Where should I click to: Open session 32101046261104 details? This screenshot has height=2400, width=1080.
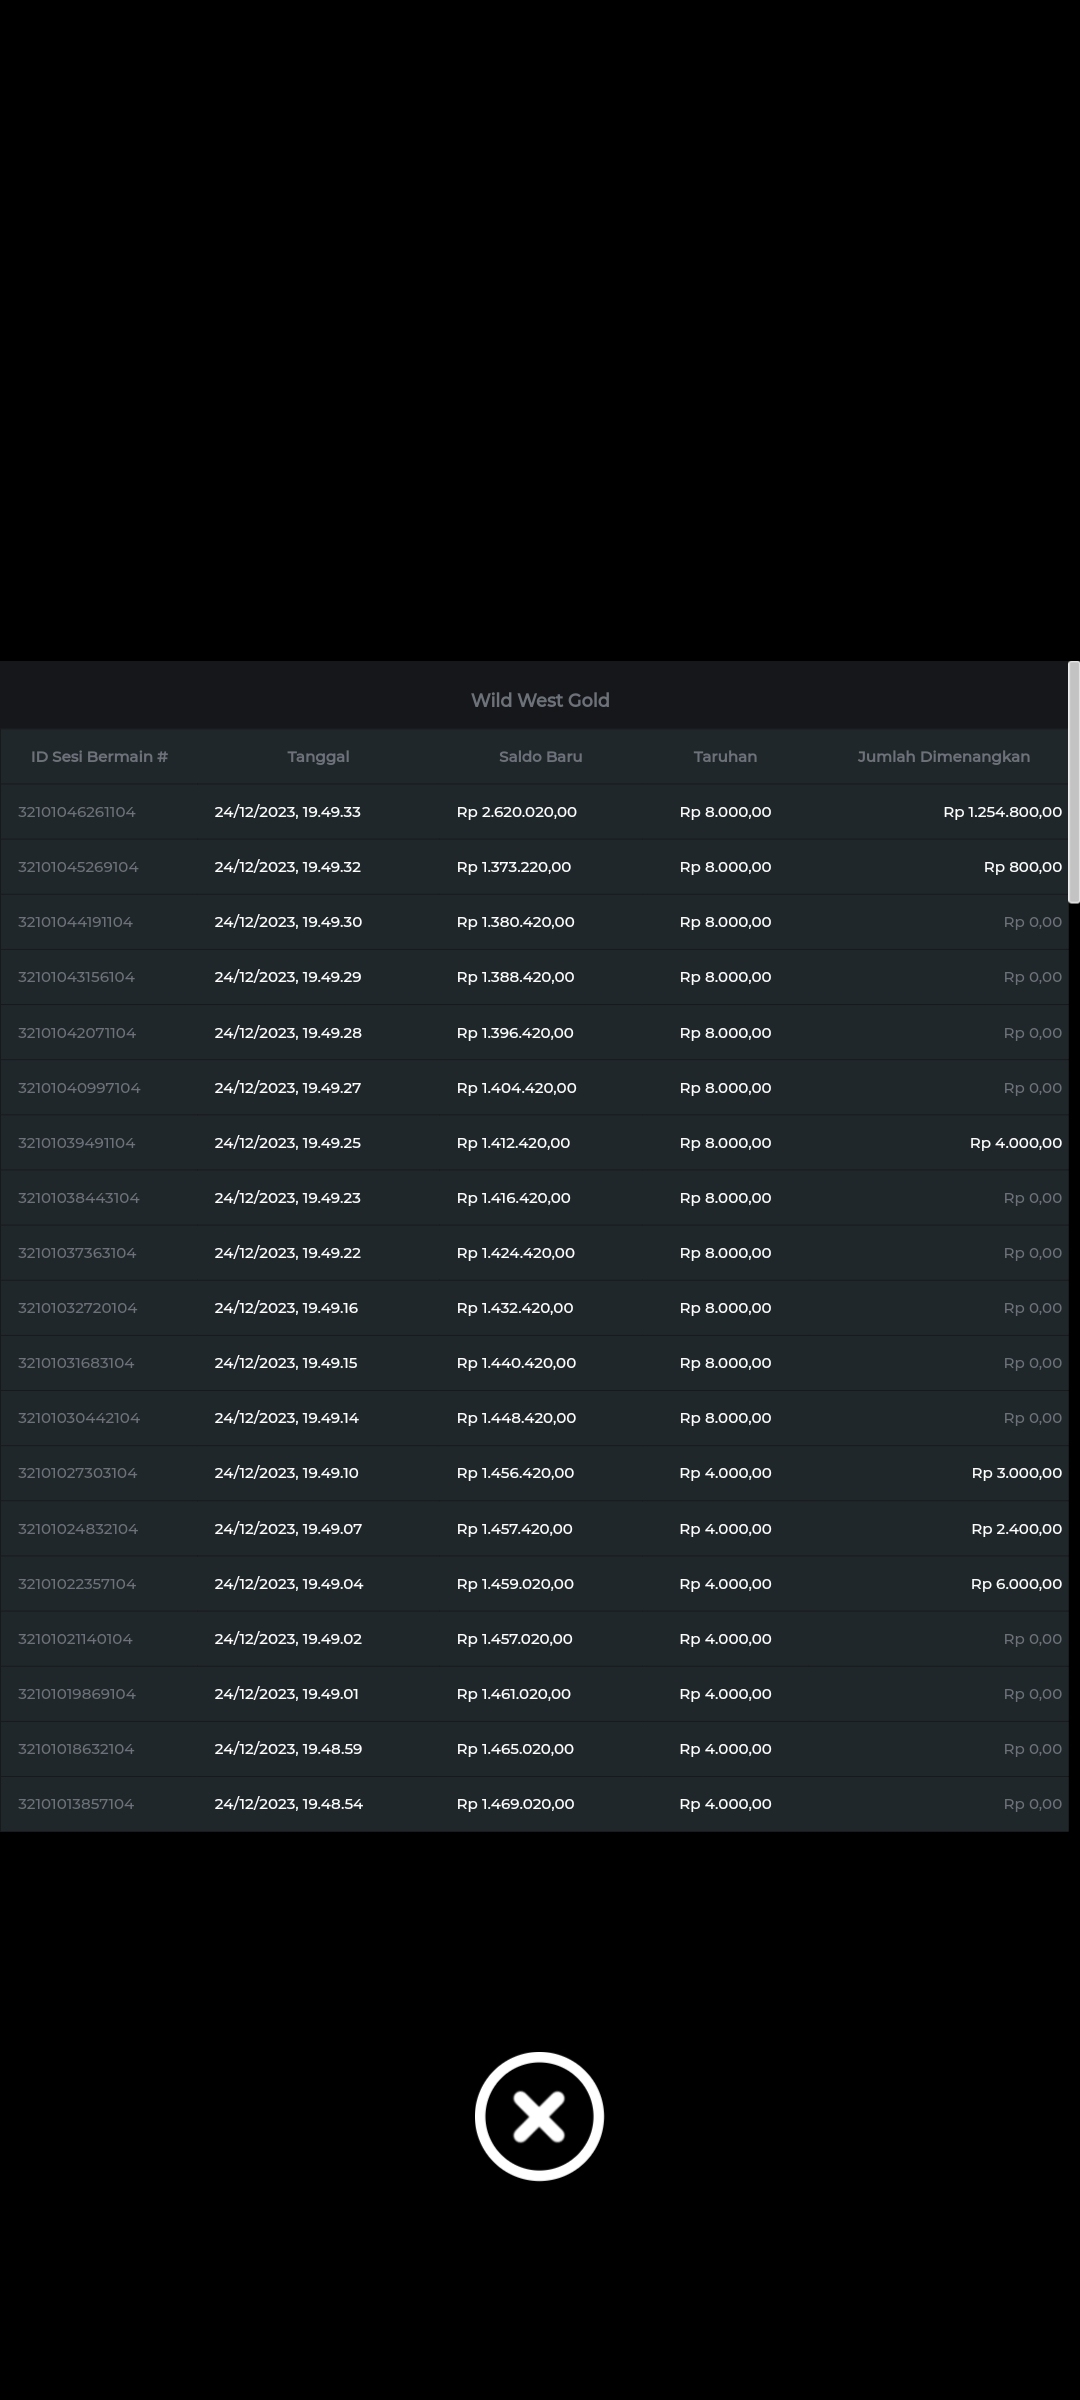[x=534, y=812]
